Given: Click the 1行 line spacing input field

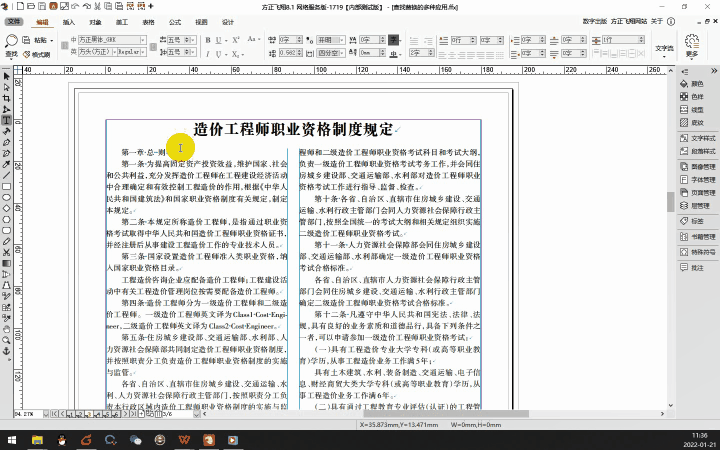Looking at the screenshot, I should (619, 40).
